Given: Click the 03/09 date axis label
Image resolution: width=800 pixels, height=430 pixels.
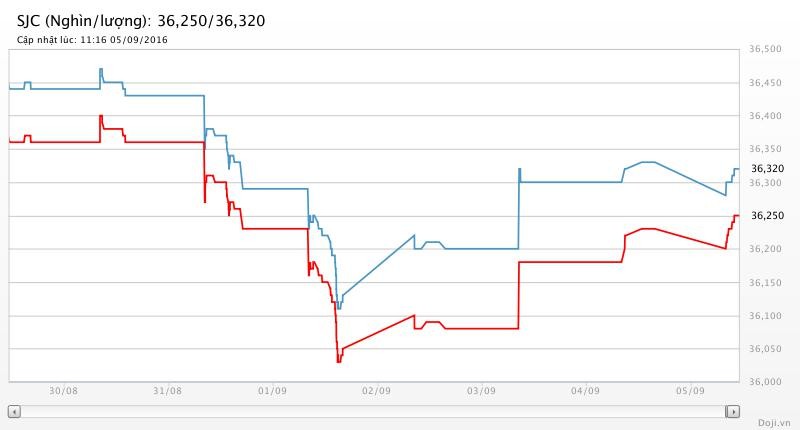Looking at the screenshot, I should (x=480, y=391).
